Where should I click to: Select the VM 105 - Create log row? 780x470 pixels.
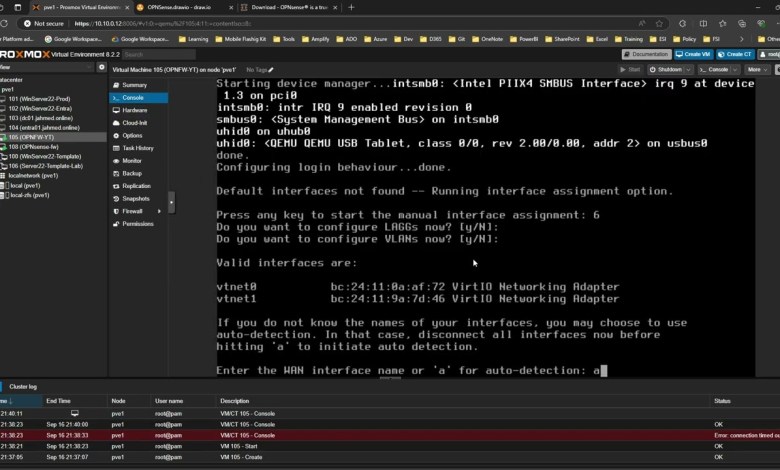click(390, 457)
